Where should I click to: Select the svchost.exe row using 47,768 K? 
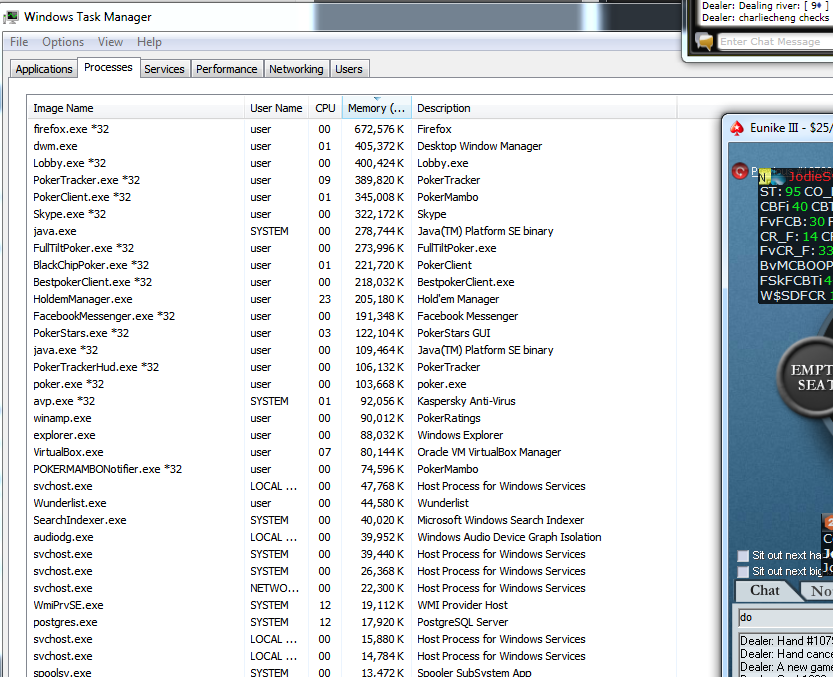pyautogui.click(x=352, y=486)
